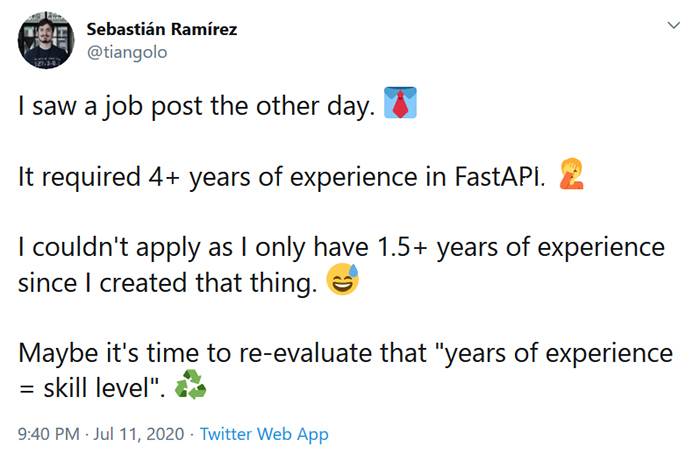
Task: Click "It required" at the sentence start
Action: click(x=78, y=179)
